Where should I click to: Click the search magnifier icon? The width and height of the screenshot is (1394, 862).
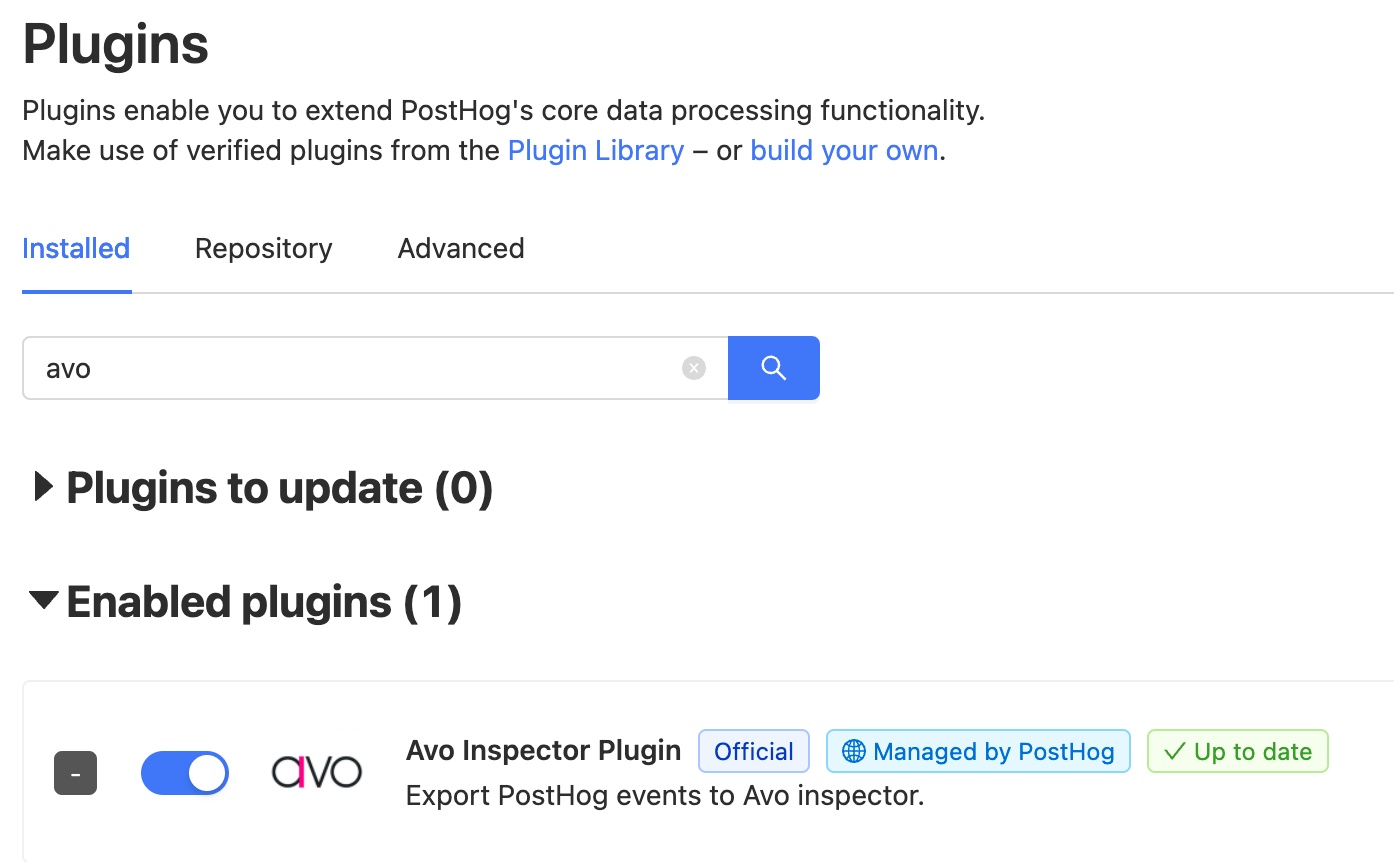(773, 368)
